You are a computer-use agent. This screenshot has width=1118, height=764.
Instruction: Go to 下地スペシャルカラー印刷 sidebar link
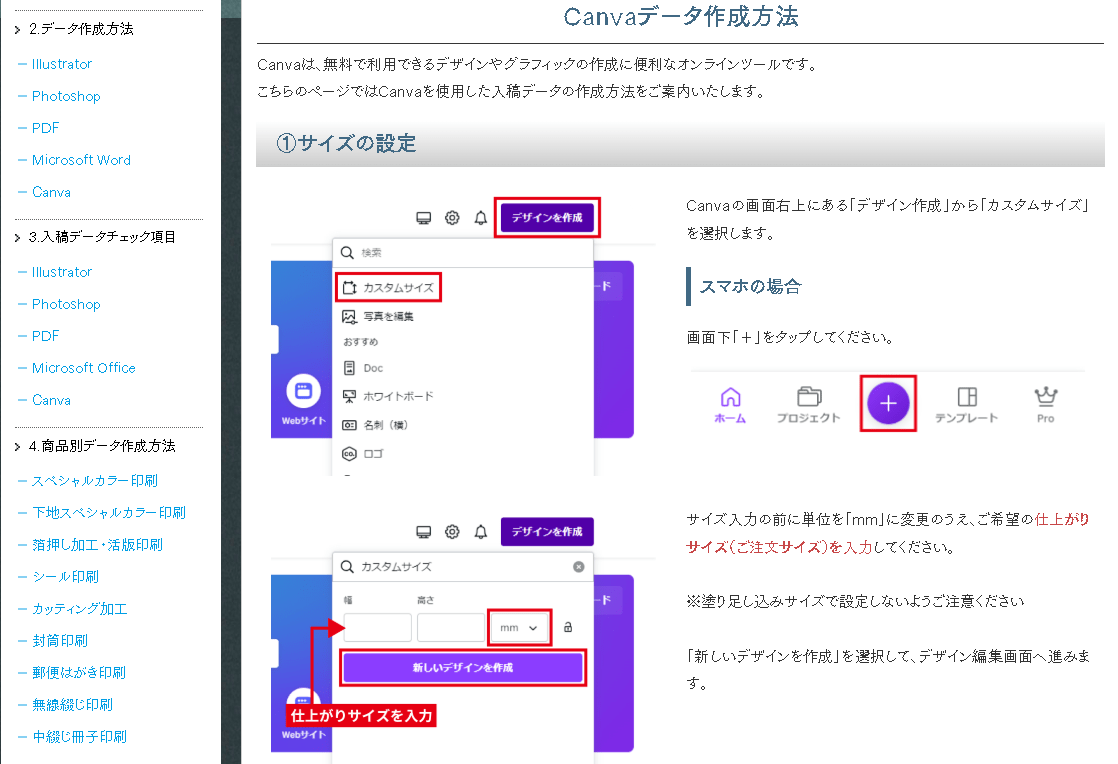click(x=108, y=513)
